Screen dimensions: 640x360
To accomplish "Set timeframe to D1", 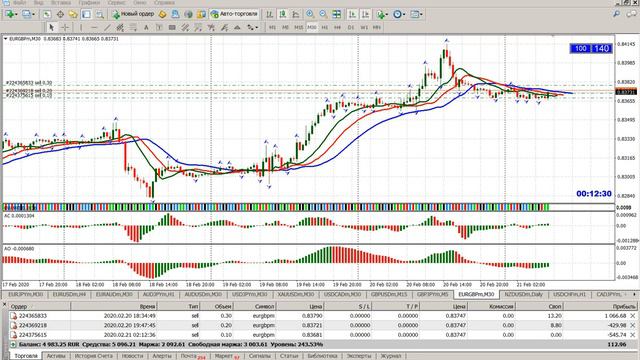I will click(351, 27).
